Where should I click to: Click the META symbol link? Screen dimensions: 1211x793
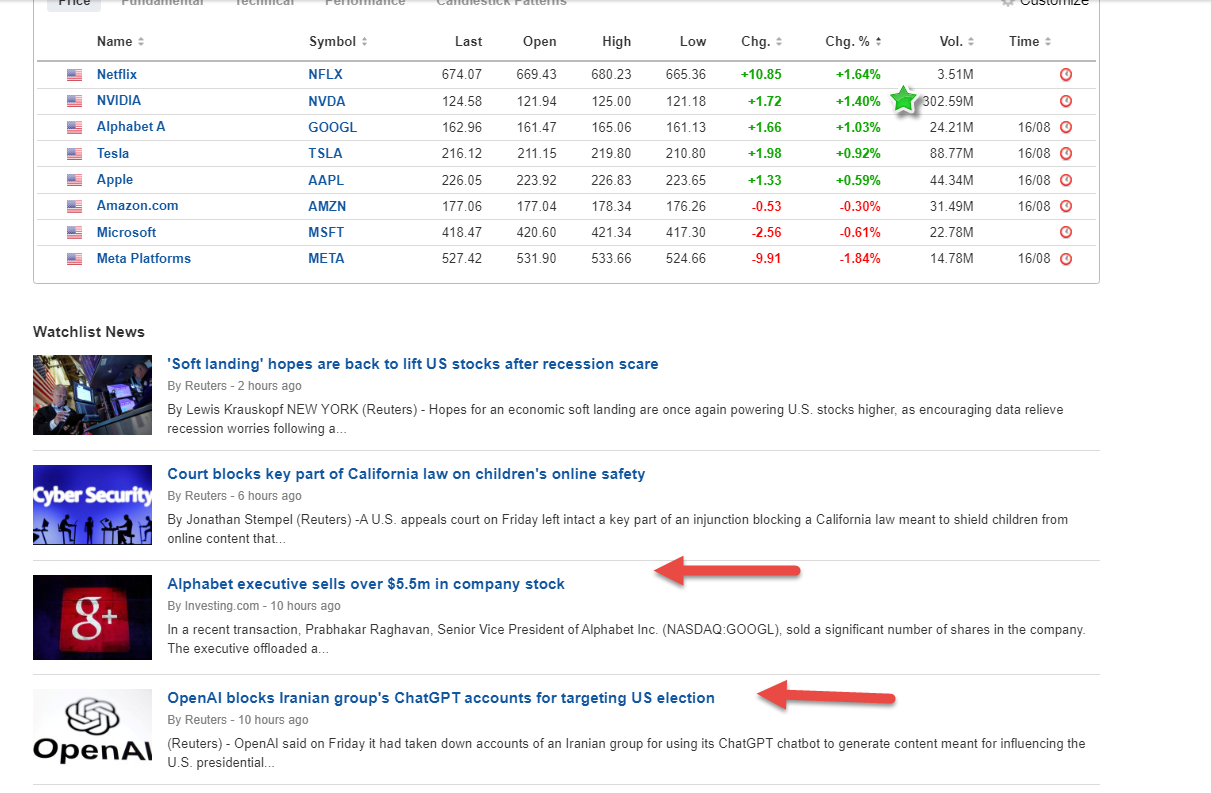326,259
